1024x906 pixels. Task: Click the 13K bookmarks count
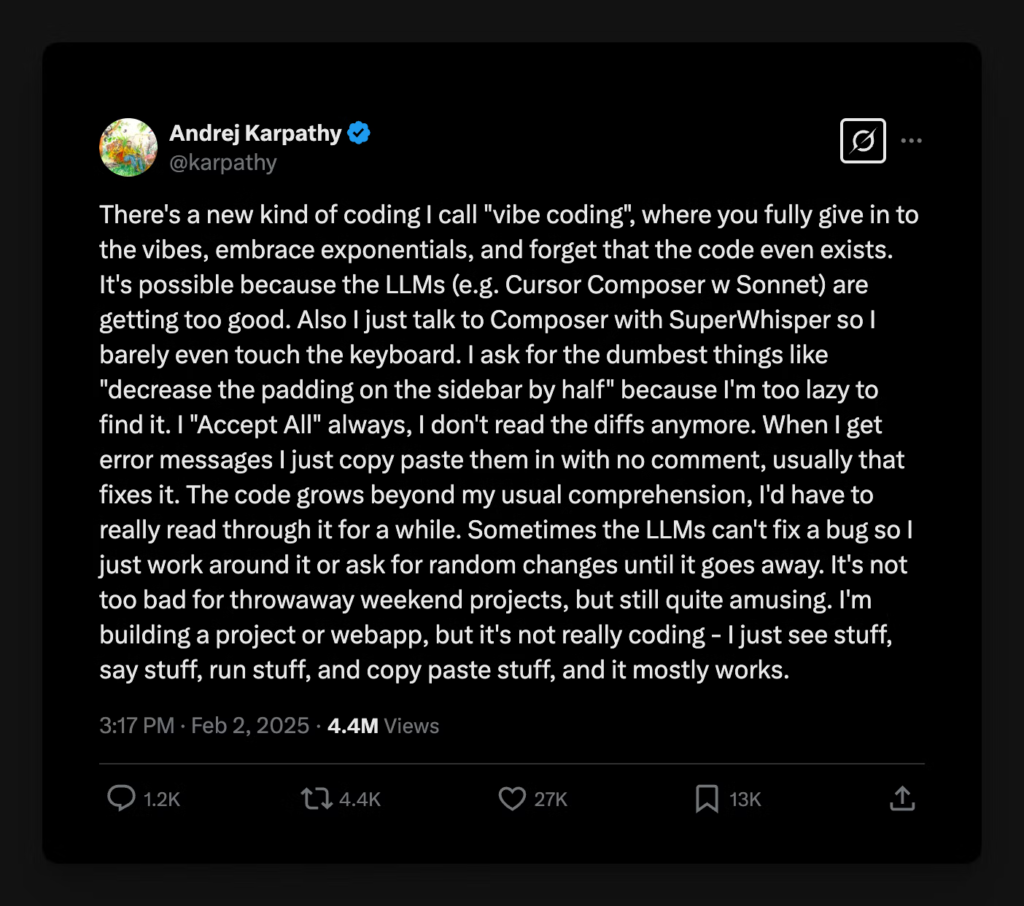[x=745, y=799]
